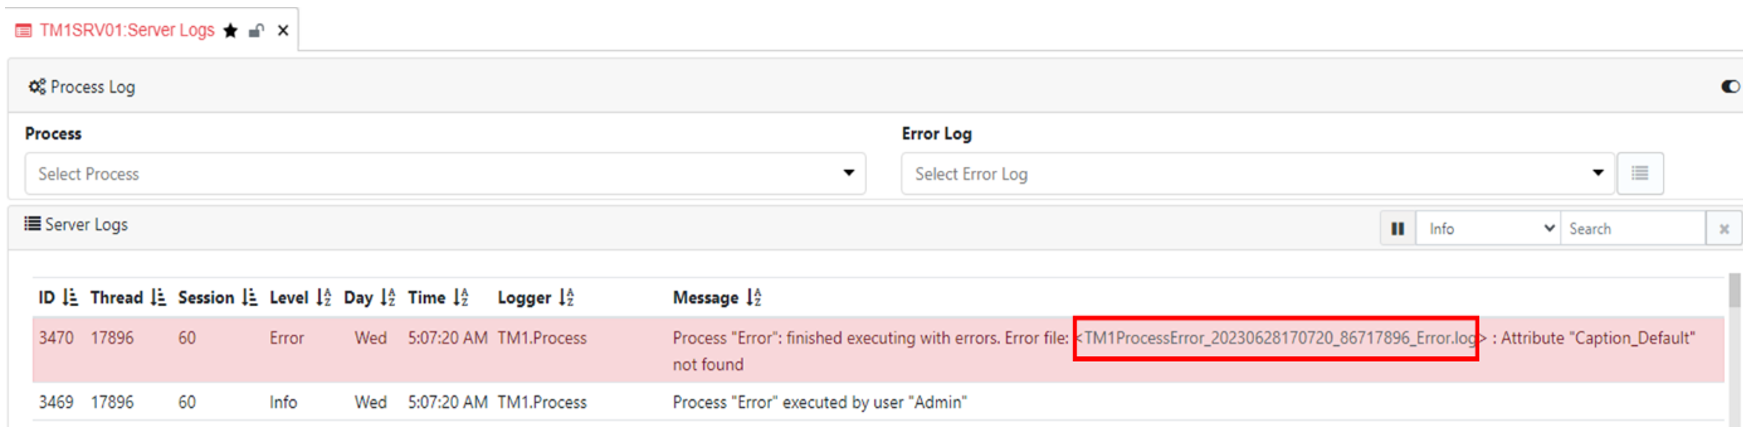
Task: Open the Select Process dropdown
Action: [x=445, y=174]
